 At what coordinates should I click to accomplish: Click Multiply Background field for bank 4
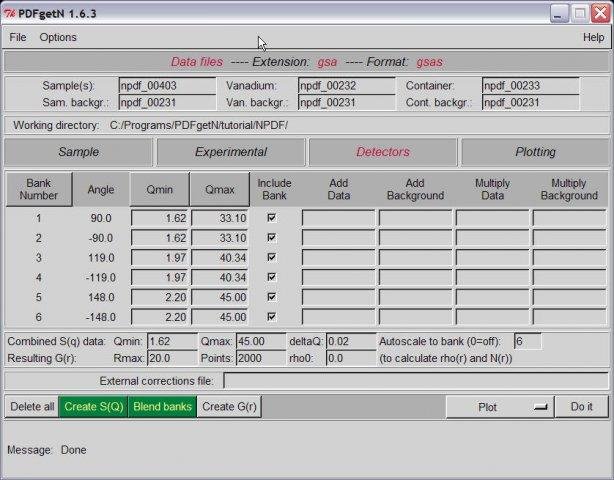coord(569,277)
